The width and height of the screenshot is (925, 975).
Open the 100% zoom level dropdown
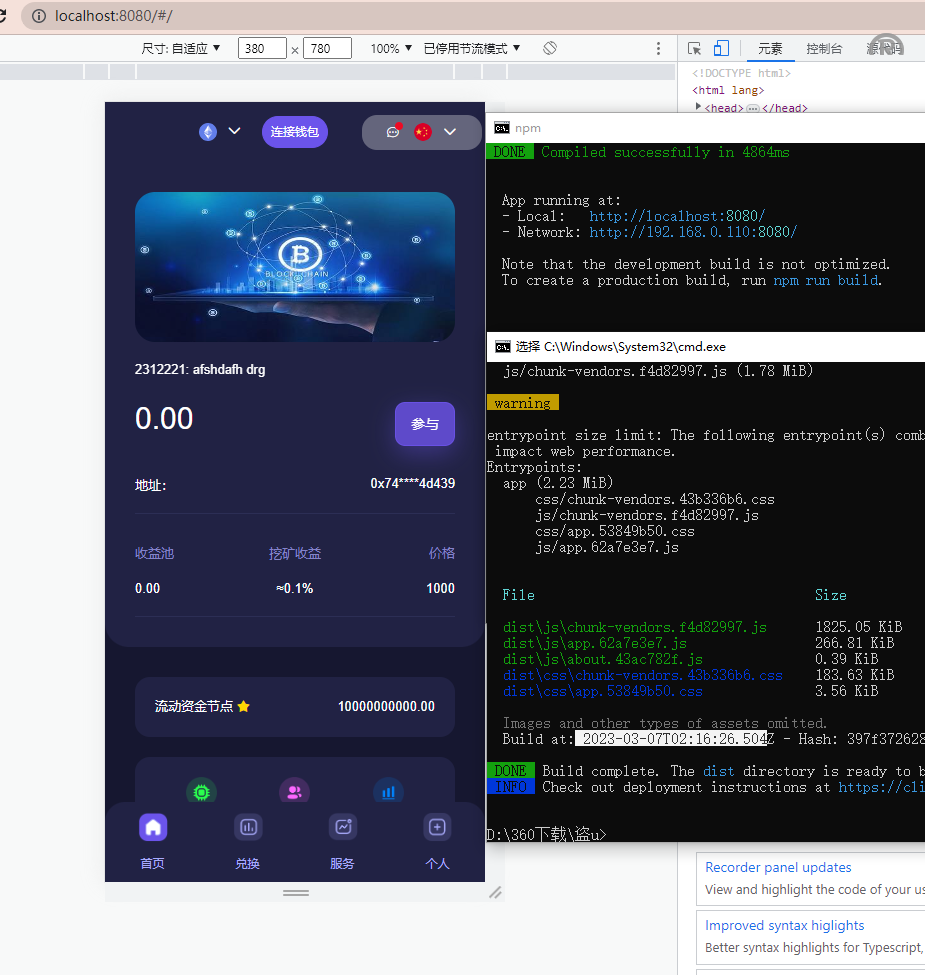[392, 48]
